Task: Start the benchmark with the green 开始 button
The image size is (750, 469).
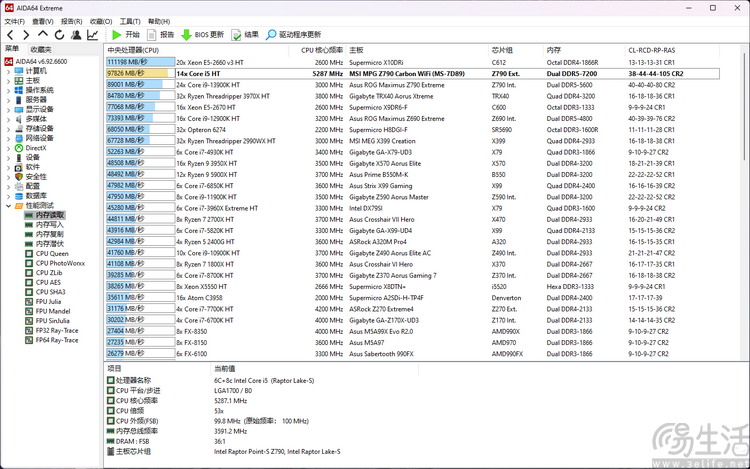Action: click(x=125, y=34)
